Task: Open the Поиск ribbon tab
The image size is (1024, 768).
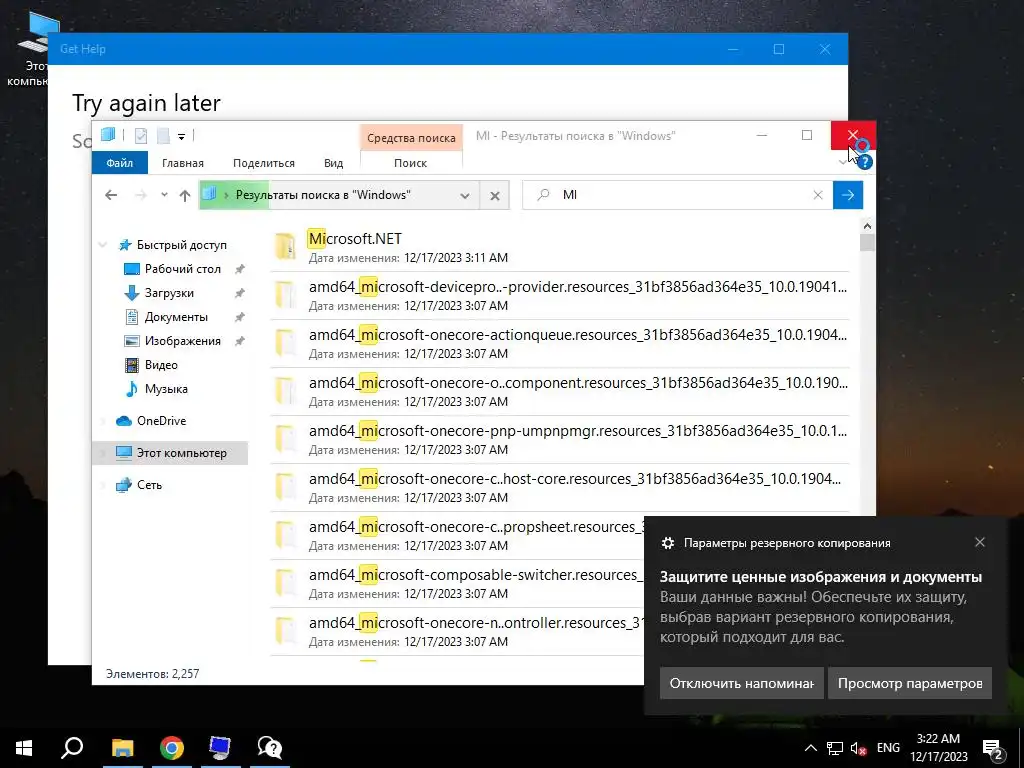Action: (410, 163)
